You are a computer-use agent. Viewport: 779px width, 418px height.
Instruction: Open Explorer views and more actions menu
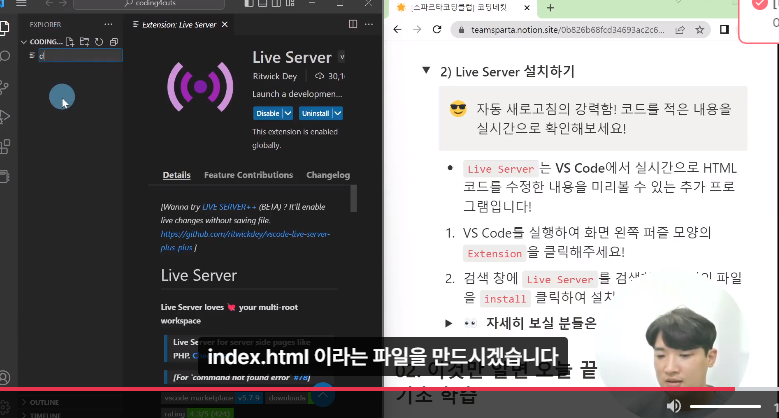point(108,24)
